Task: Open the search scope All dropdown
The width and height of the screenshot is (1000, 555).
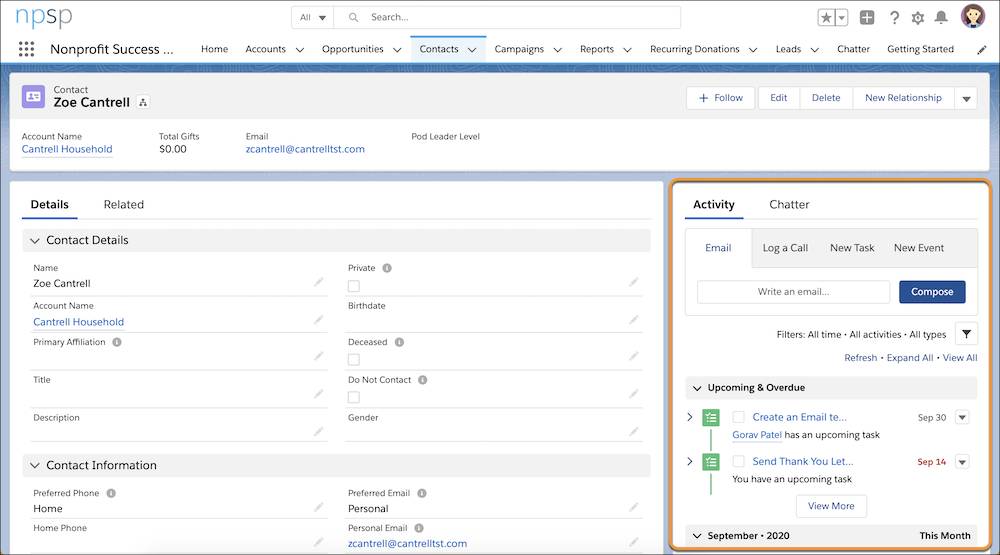Action: 312,18
